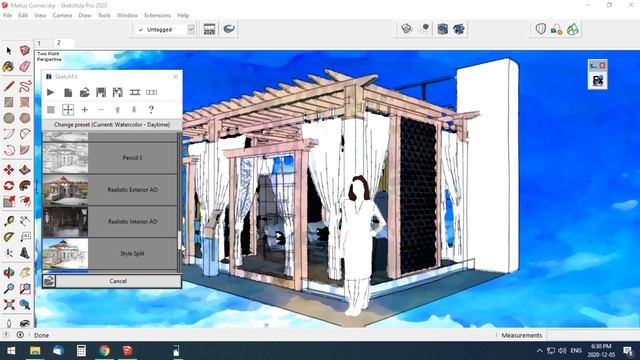Select the Axes tool
The width and height of the screenshot is (640, 360).
click(9, 253)
